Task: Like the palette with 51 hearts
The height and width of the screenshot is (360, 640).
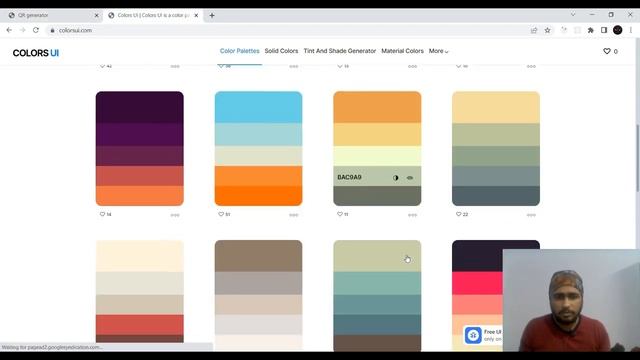Action: point(221,214)
